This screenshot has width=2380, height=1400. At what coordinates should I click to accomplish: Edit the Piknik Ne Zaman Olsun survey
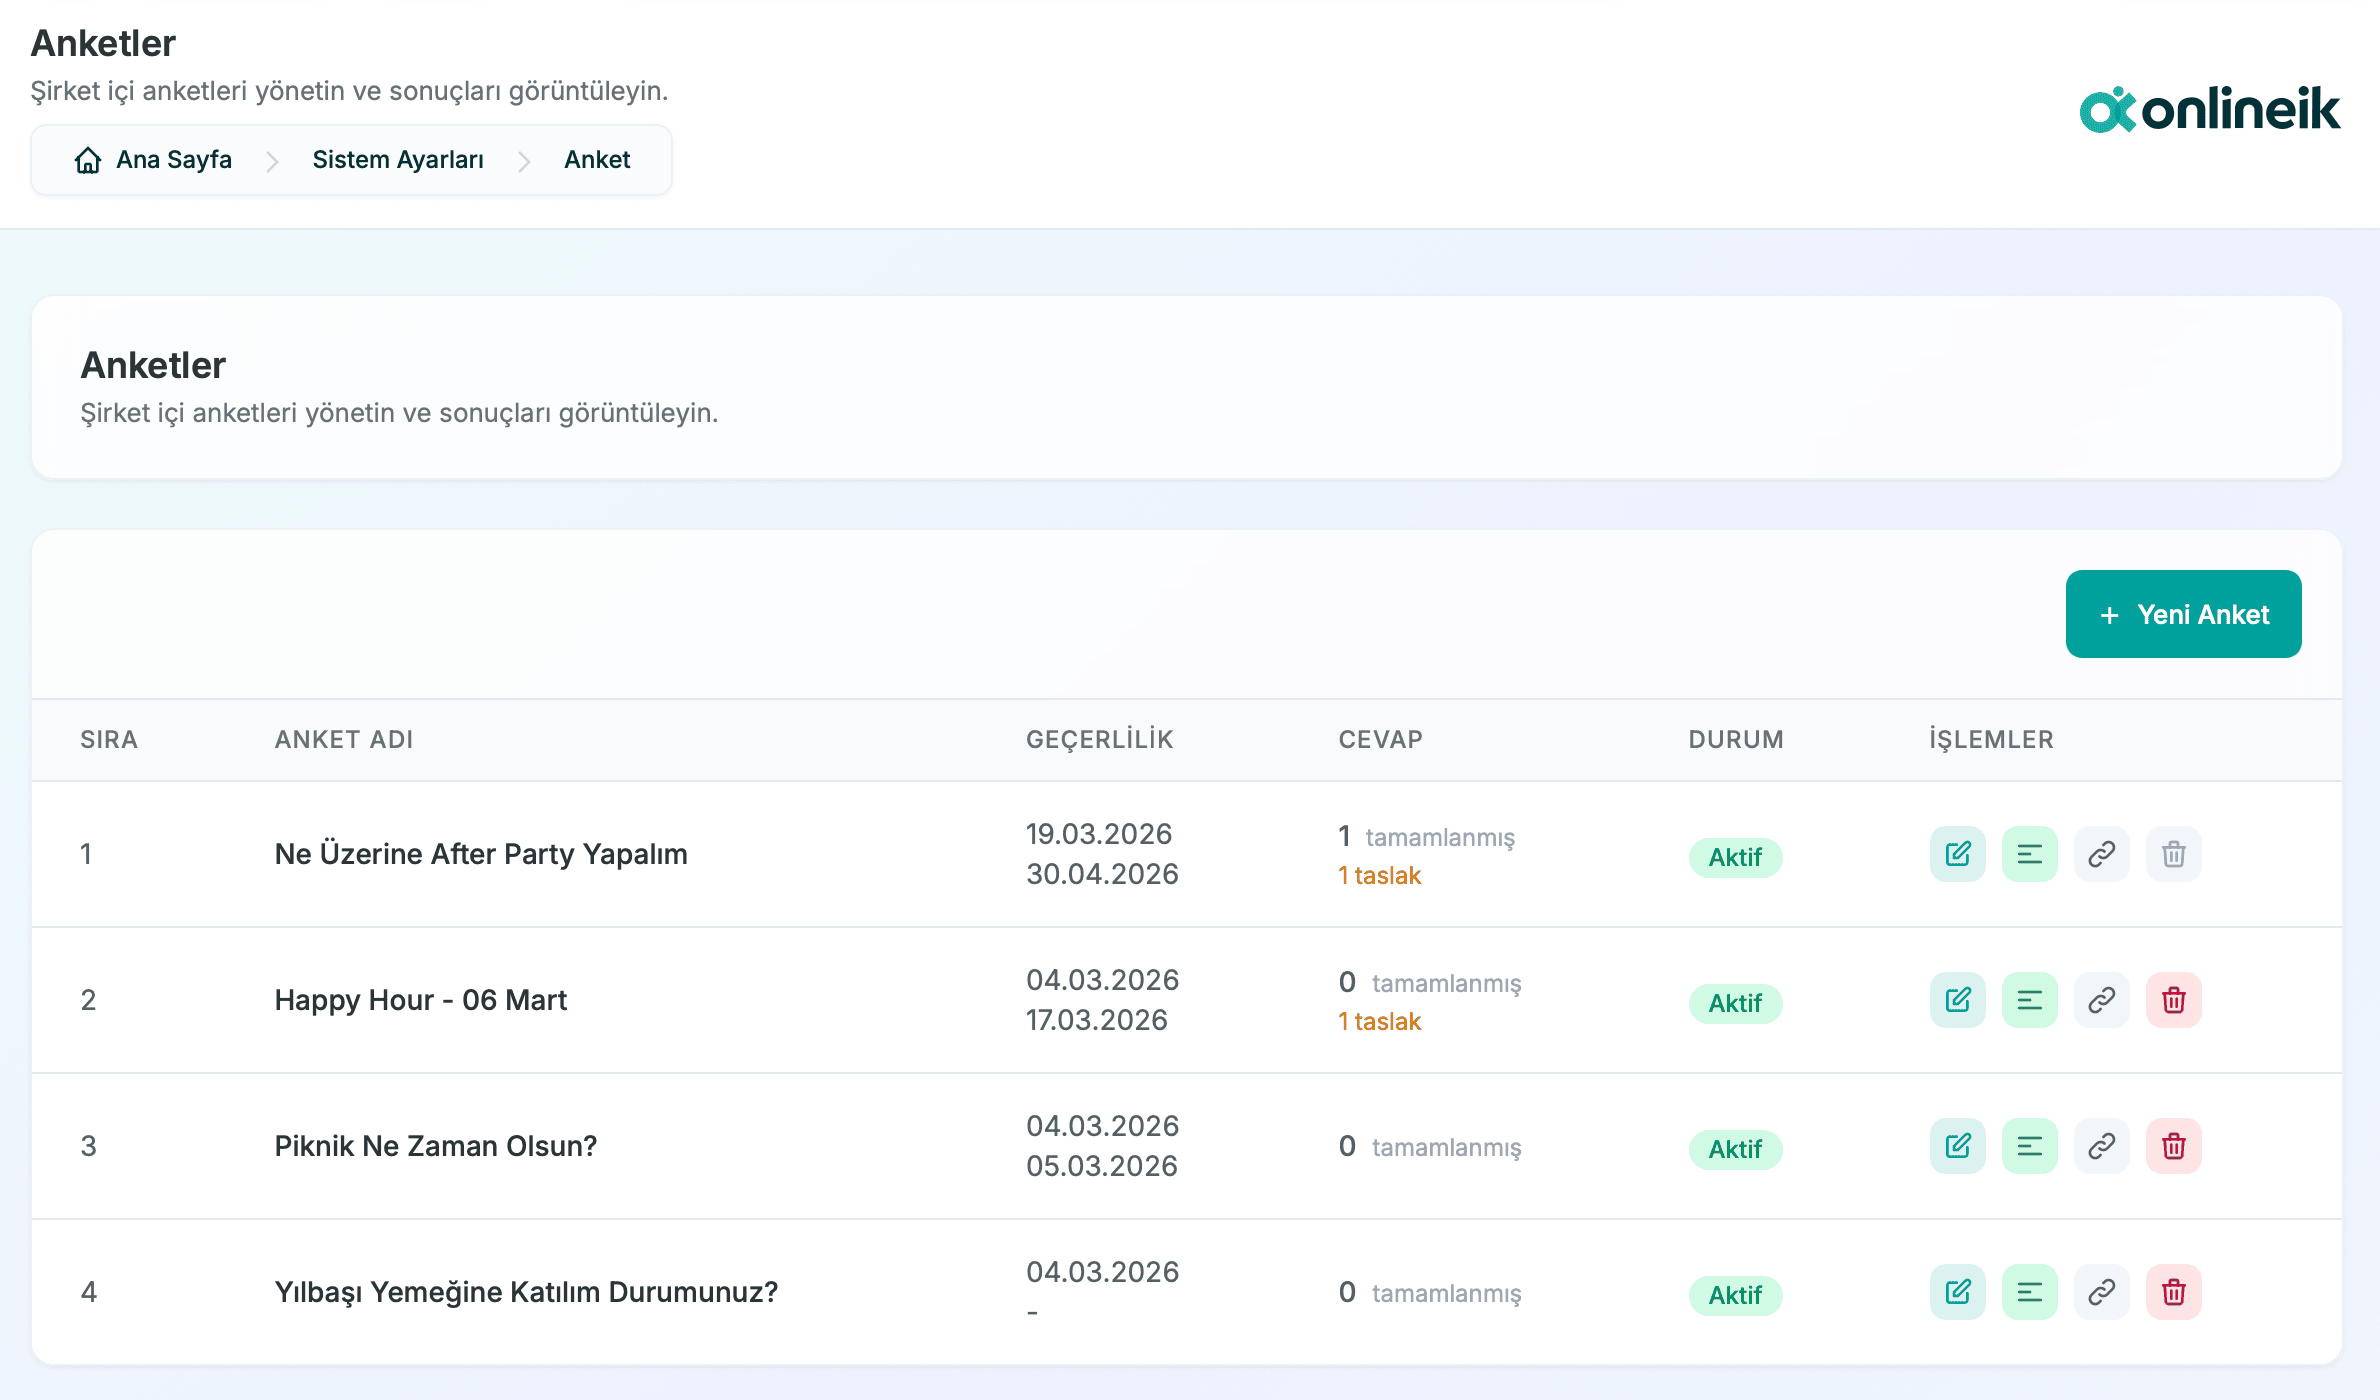(1957, 1146)
